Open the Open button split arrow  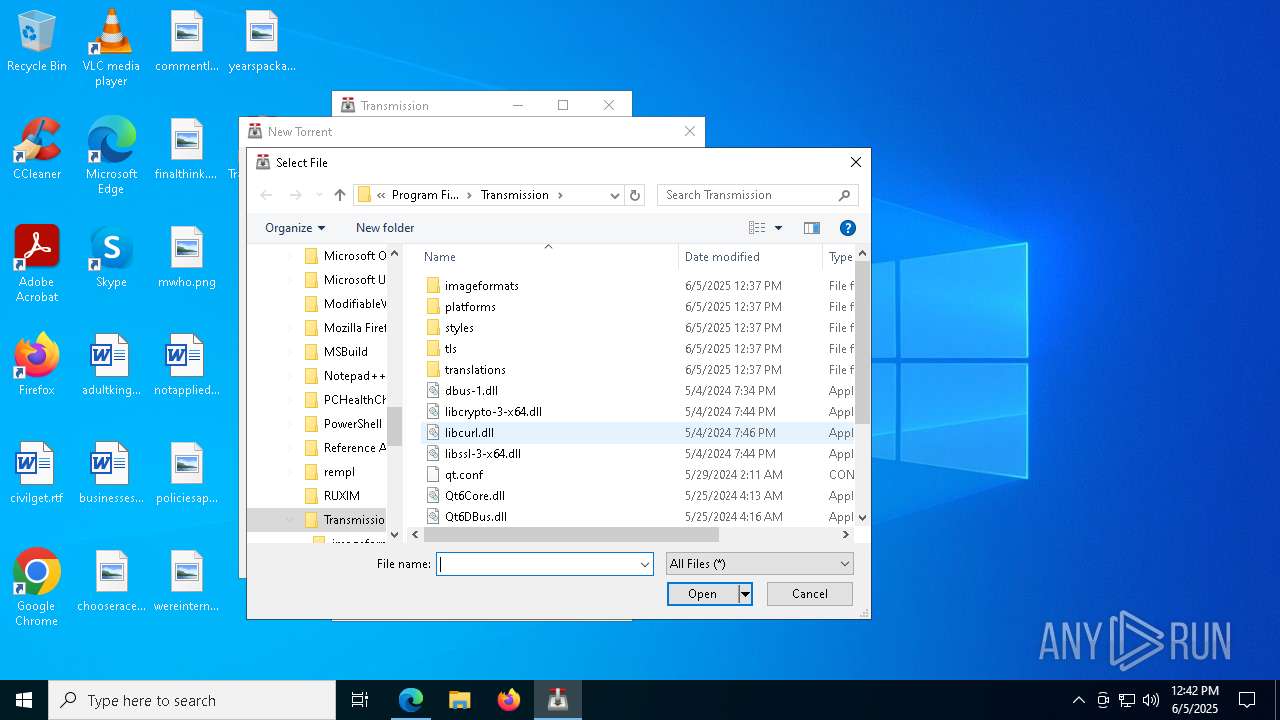tap(745, 594)
